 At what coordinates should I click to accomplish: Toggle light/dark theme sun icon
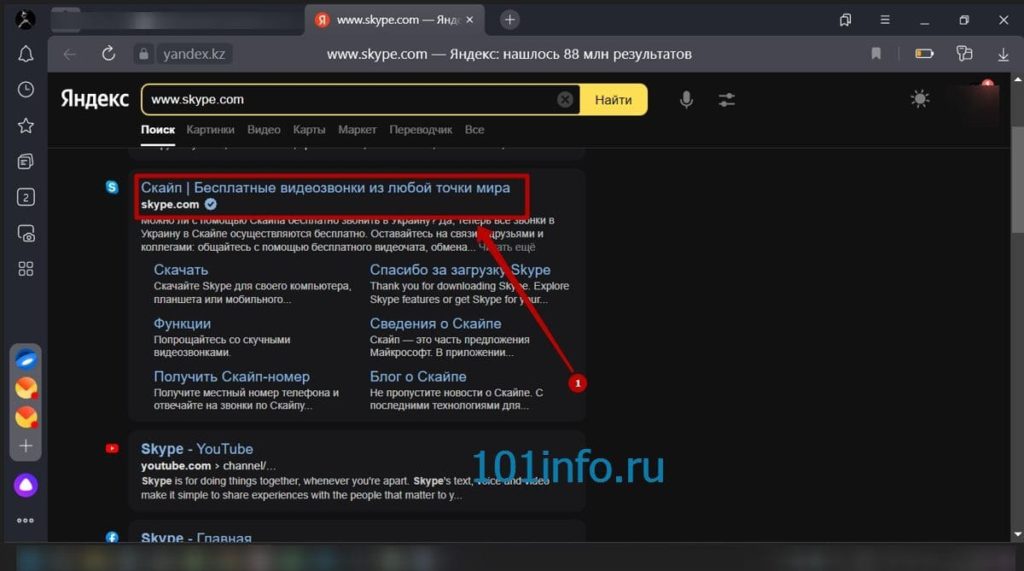[919, 99]
